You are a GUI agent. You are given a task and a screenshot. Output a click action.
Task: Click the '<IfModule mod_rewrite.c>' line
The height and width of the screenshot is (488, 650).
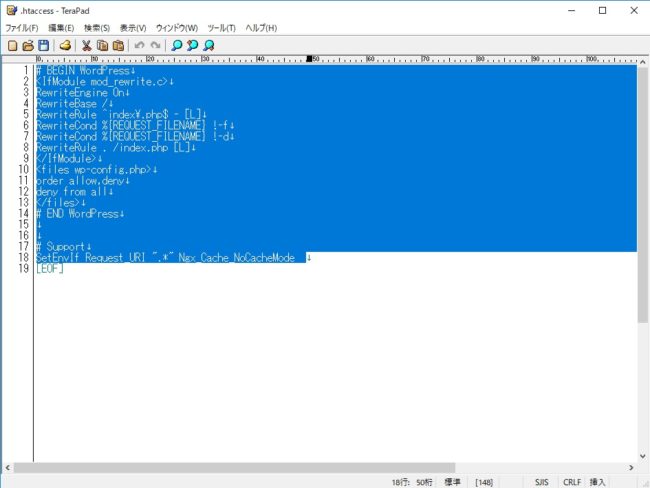point(104,82)
